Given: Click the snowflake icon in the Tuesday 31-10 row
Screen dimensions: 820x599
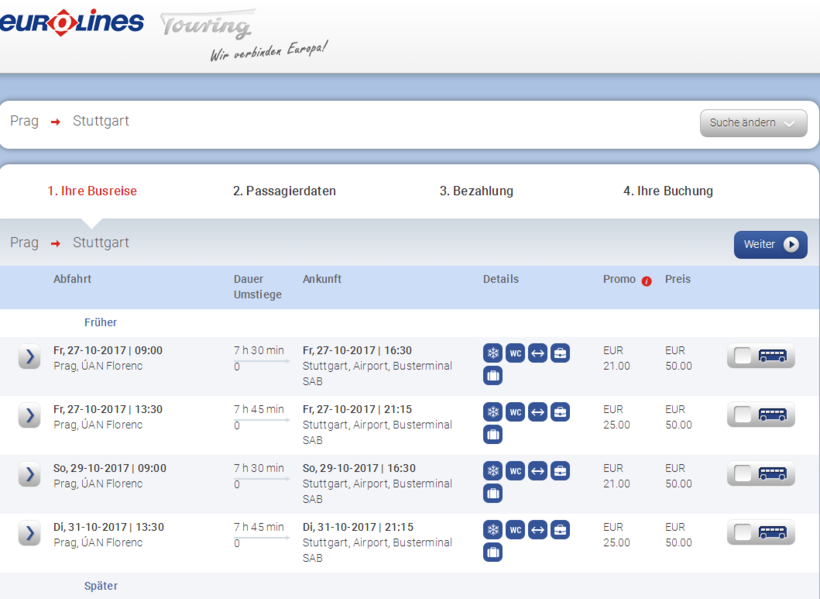Looking at the screenshot, I should tap(493, 530).
